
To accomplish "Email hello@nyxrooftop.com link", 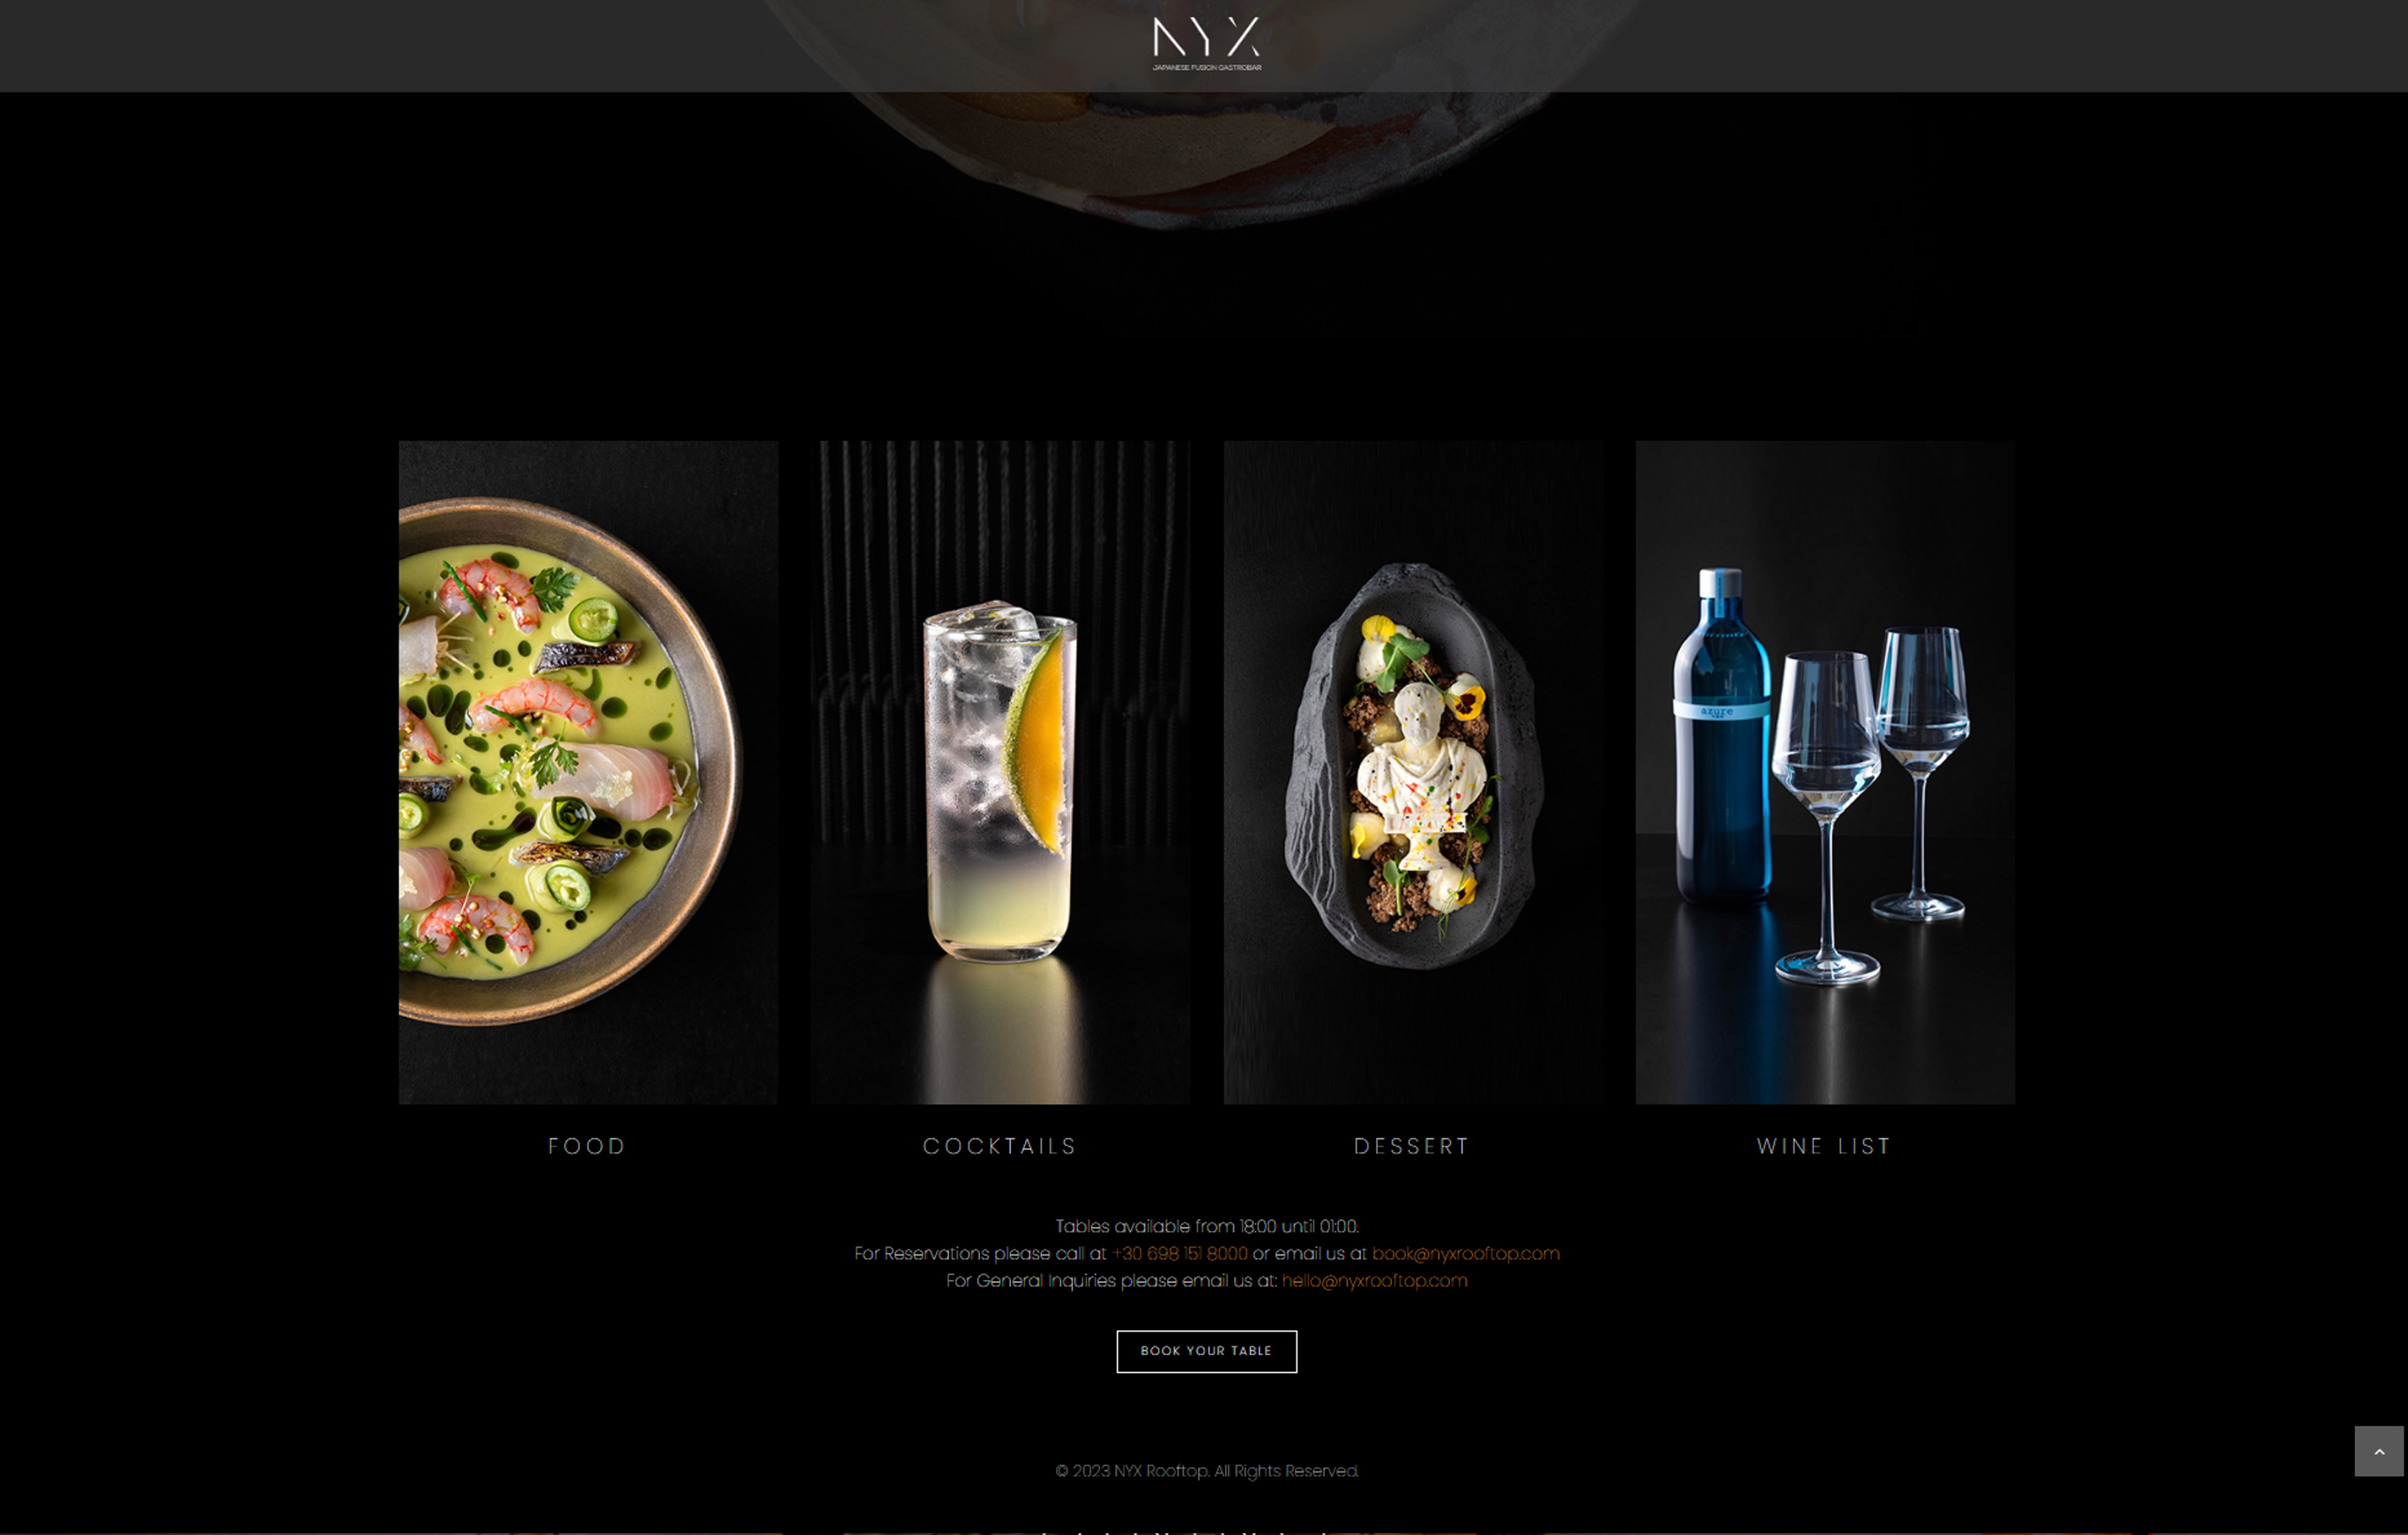I will (1374, 1280).
